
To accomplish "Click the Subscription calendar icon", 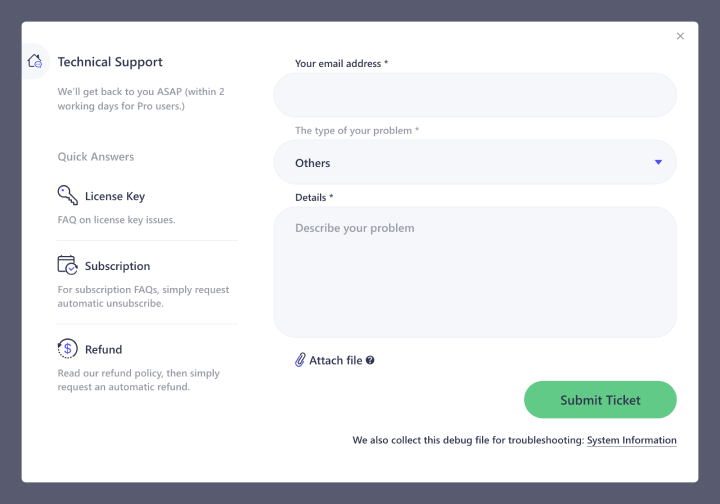I will tap(67, 266).
